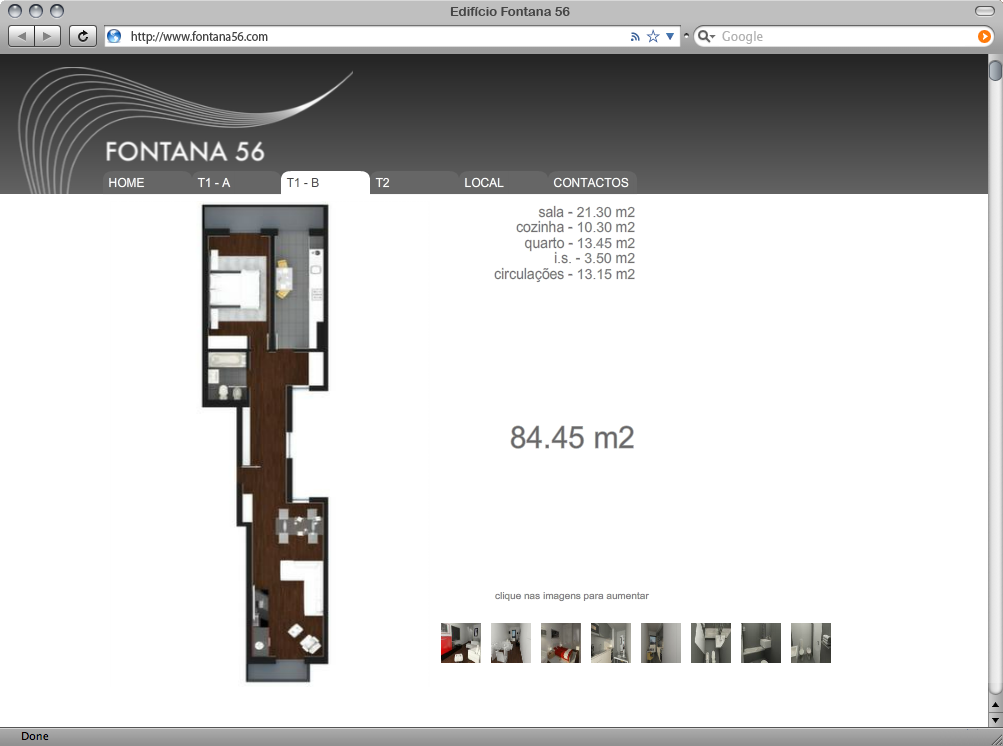Click the scrollbar down arrow
This screenshot has width=1003, height=746.
995,719
